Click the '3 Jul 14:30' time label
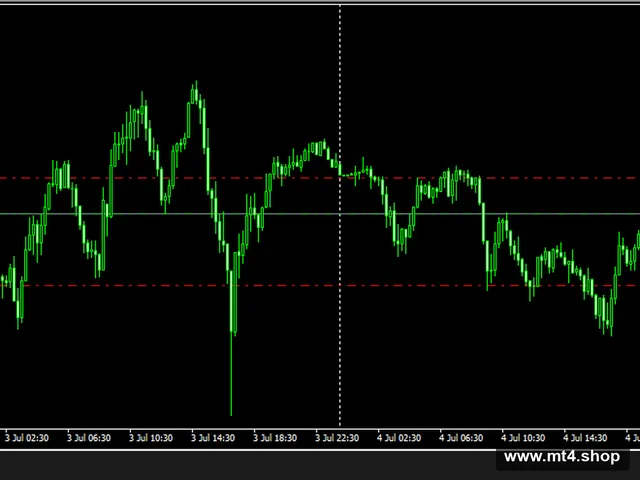640x480 pixels. click(213, 438)
